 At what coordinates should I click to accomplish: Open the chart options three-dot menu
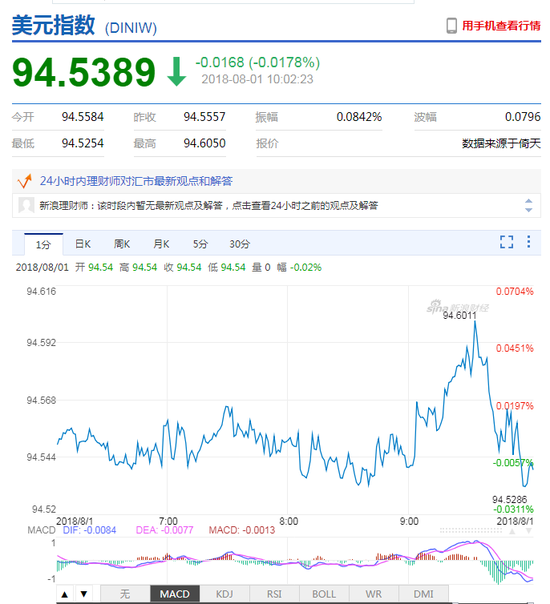point(528,242)
